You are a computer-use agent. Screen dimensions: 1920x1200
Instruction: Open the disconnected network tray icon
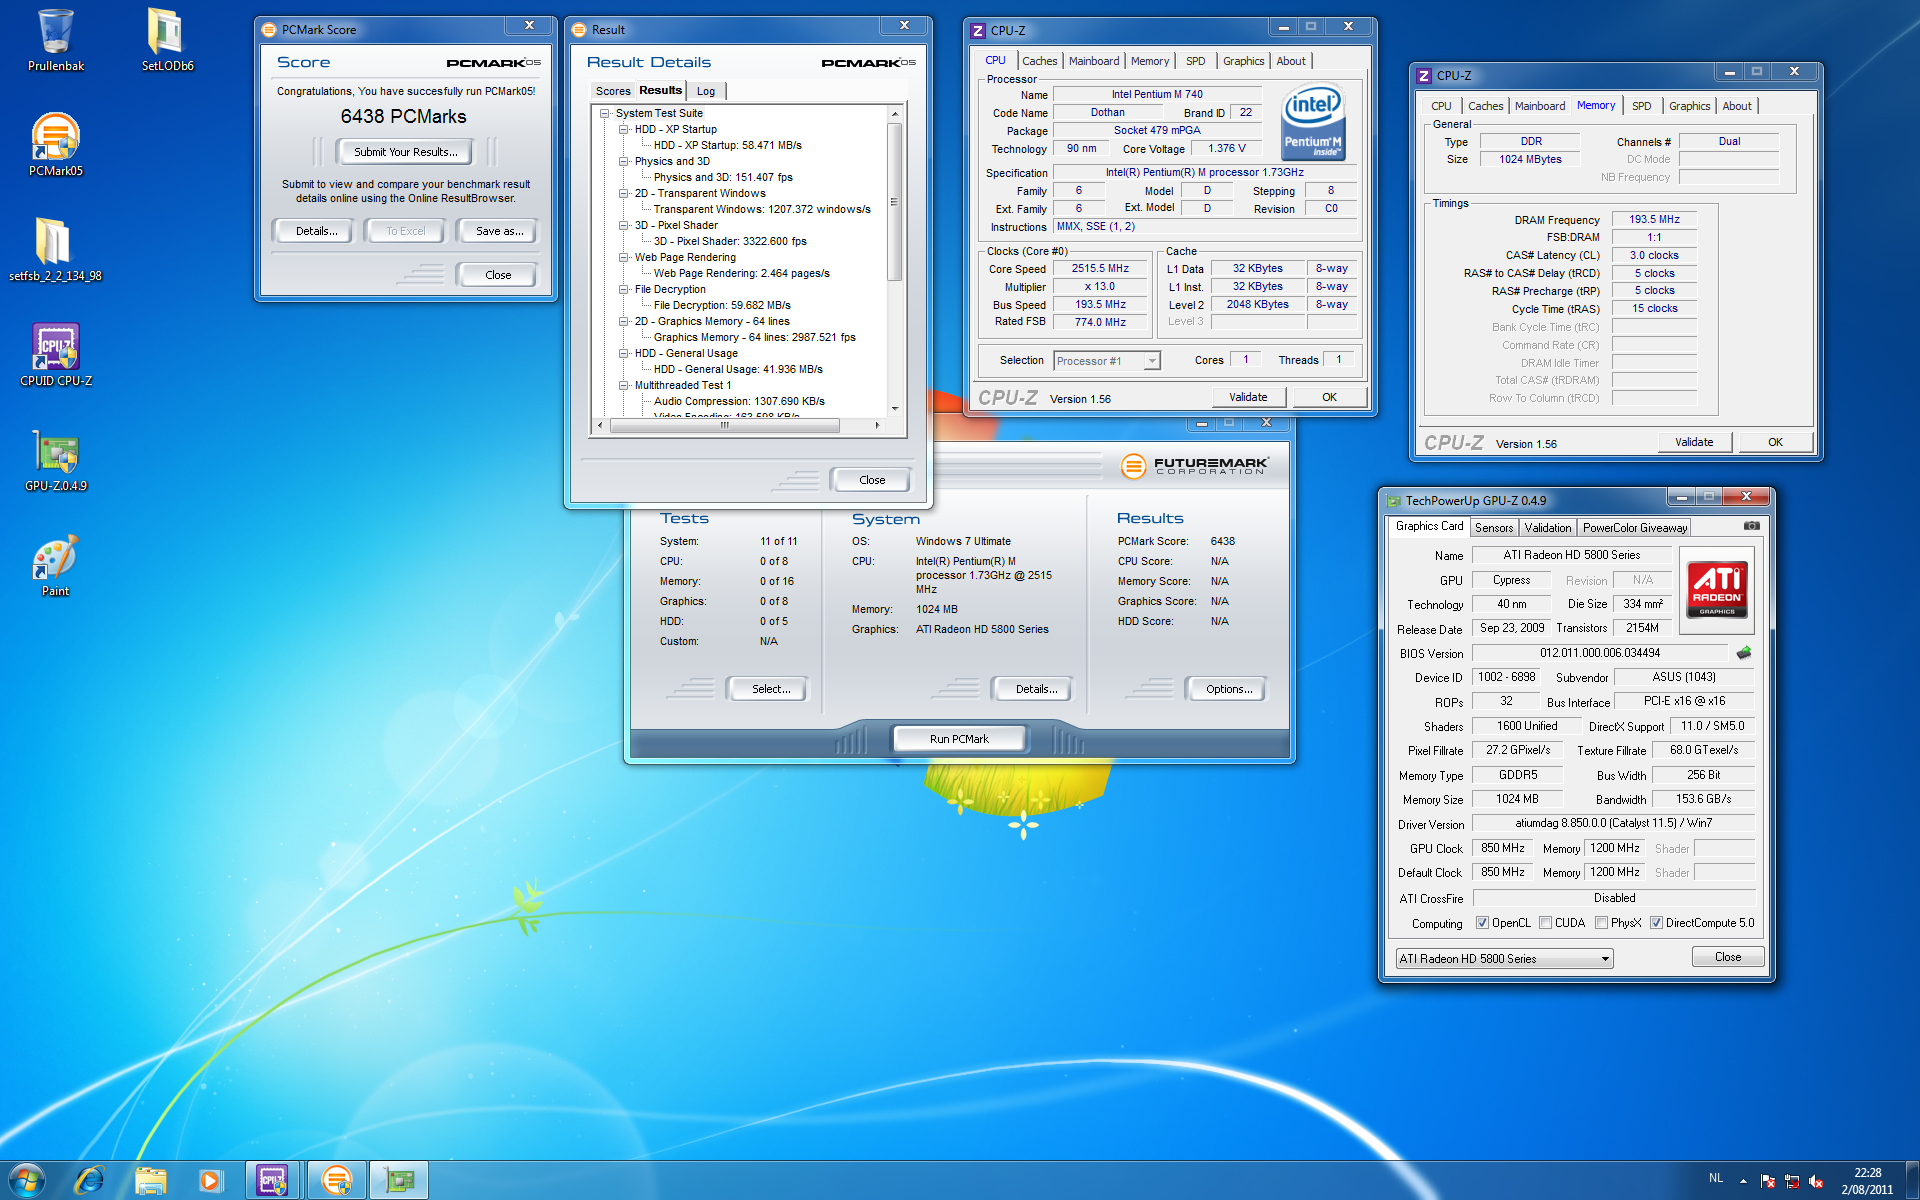[1792, 1181]
